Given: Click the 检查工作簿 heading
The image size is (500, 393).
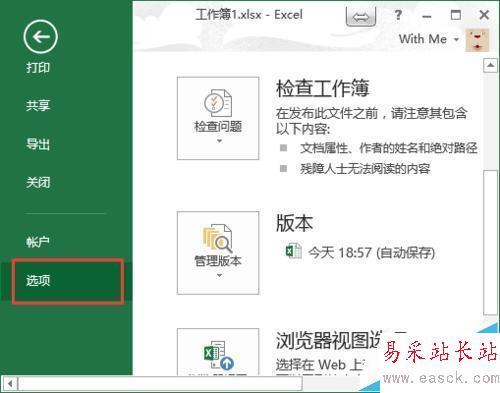Looking at the screenshot, I should pos(323,88).
